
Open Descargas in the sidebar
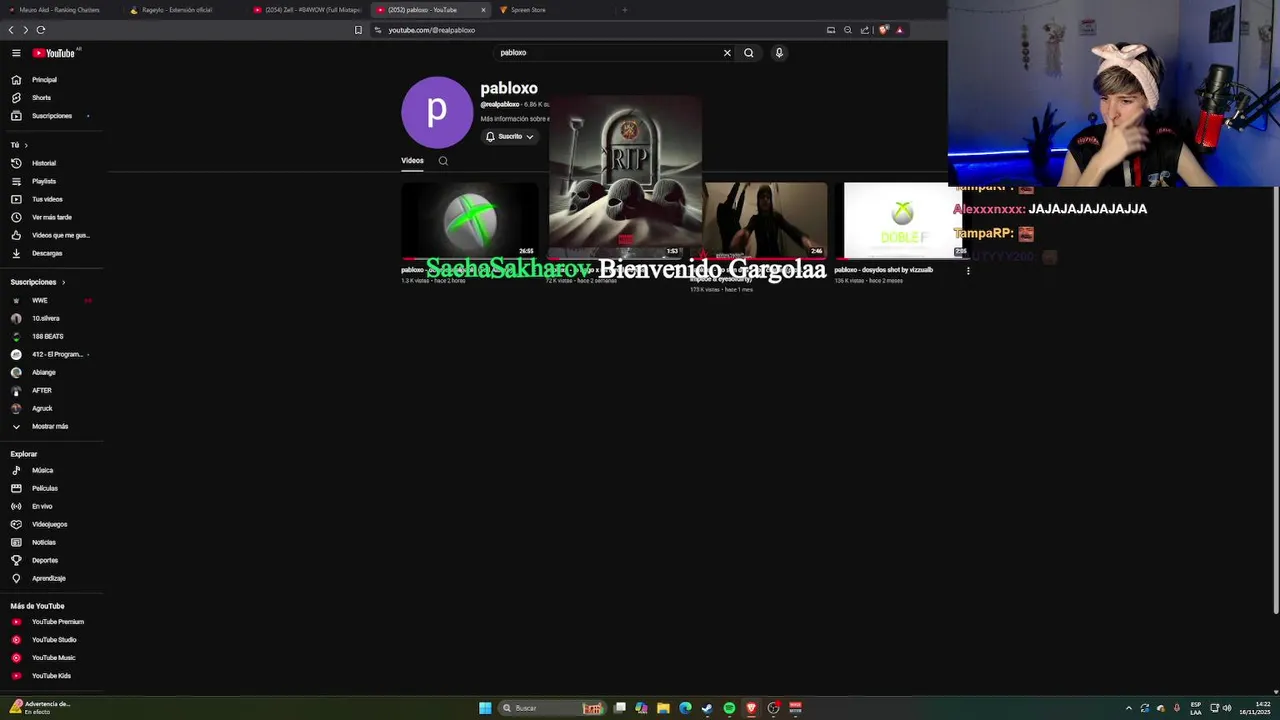(47, 253)
